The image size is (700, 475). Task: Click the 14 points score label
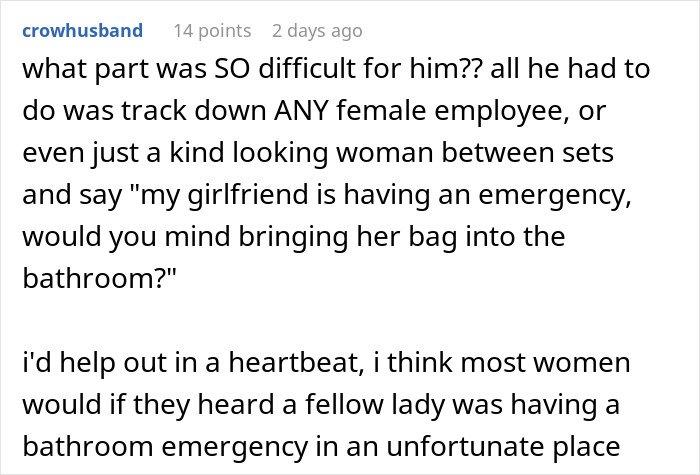pos(212,31)
